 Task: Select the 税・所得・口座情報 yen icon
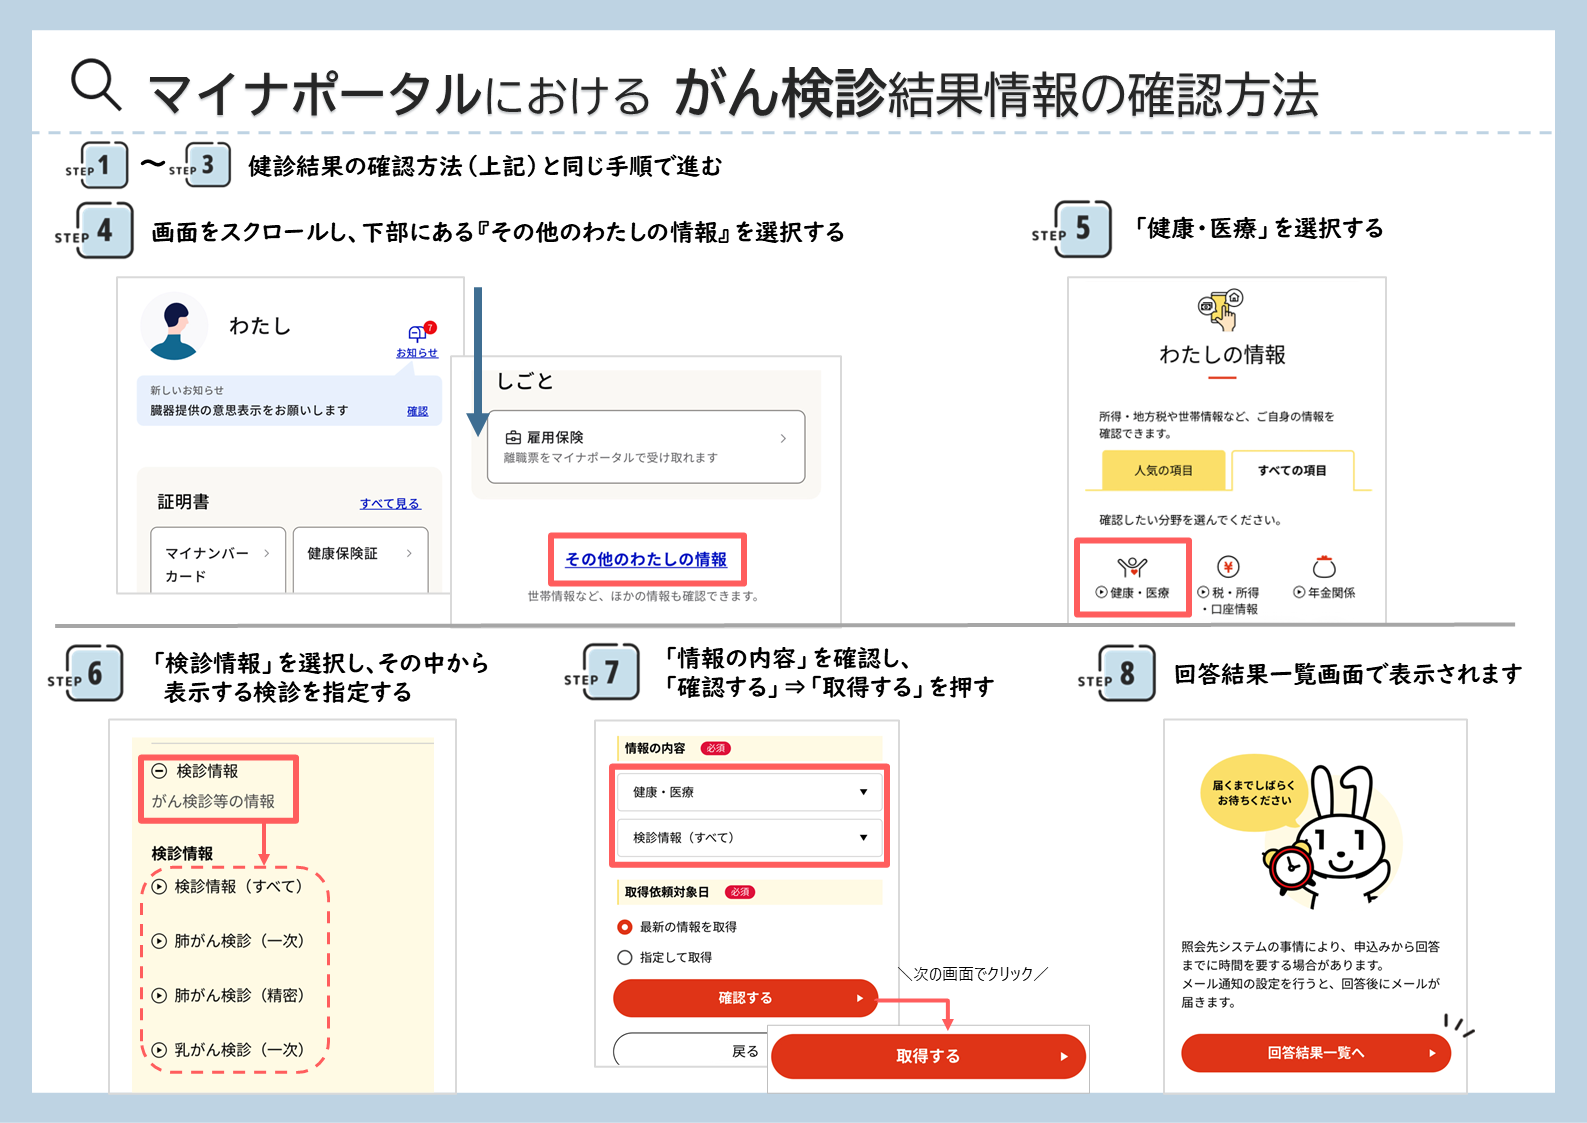tap(1228, 567)
